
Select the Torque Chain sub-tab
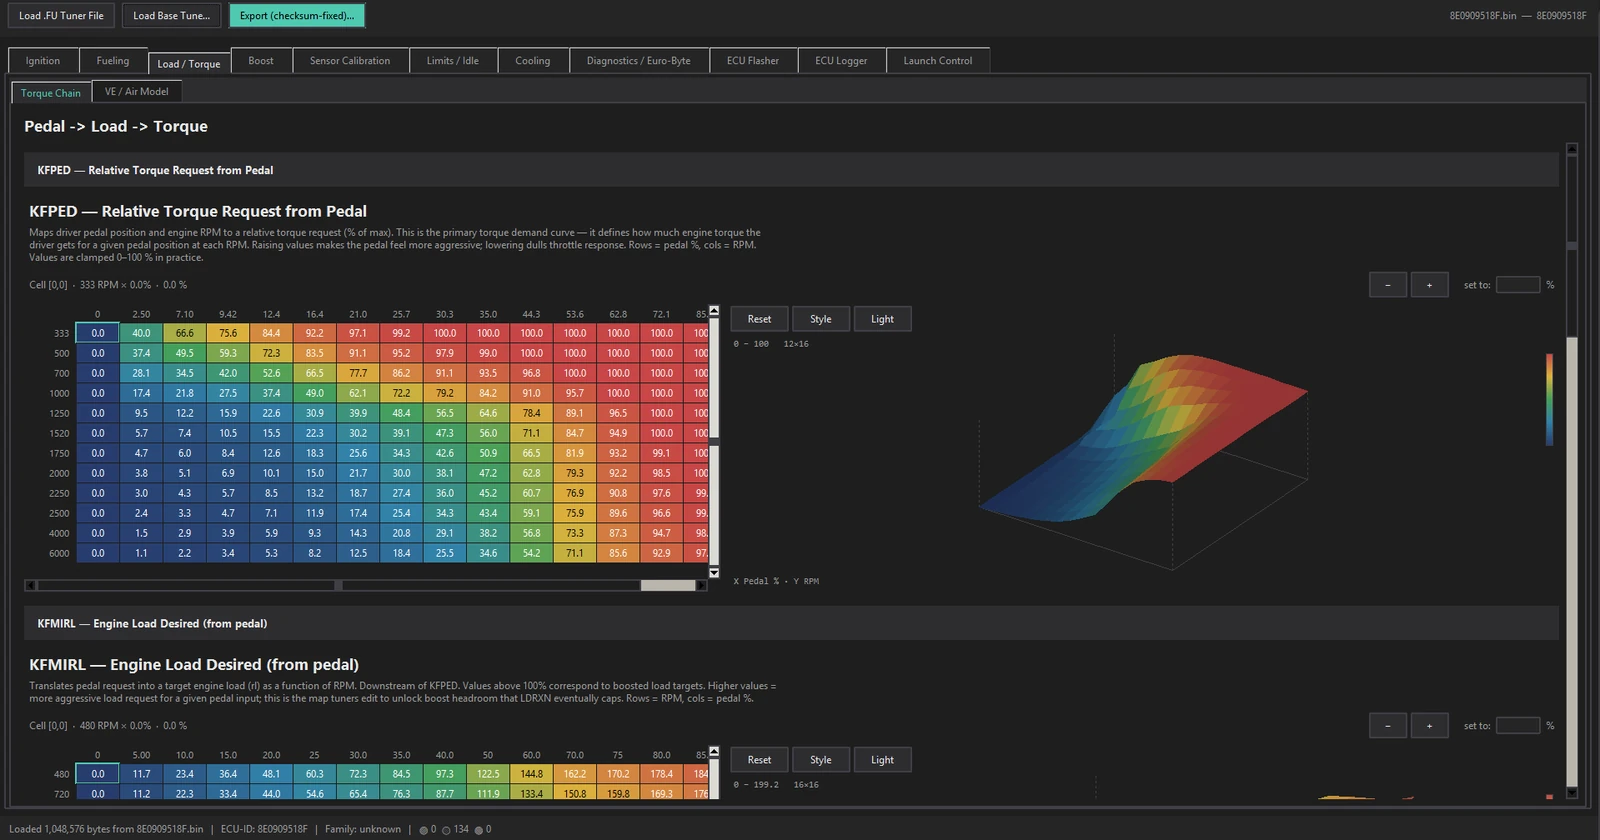coord(51,93)
